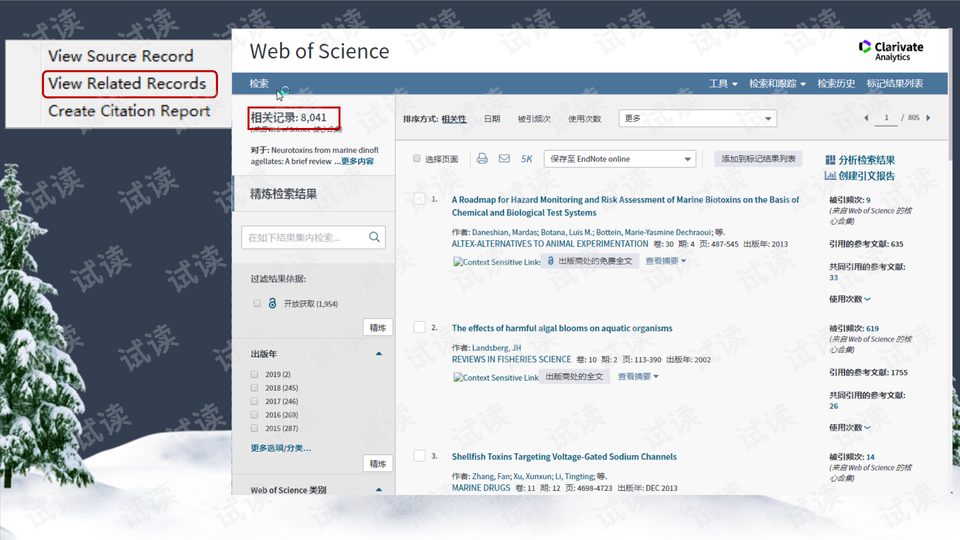Check the box for result 2
960x540 pixels.
pos(419,327)
